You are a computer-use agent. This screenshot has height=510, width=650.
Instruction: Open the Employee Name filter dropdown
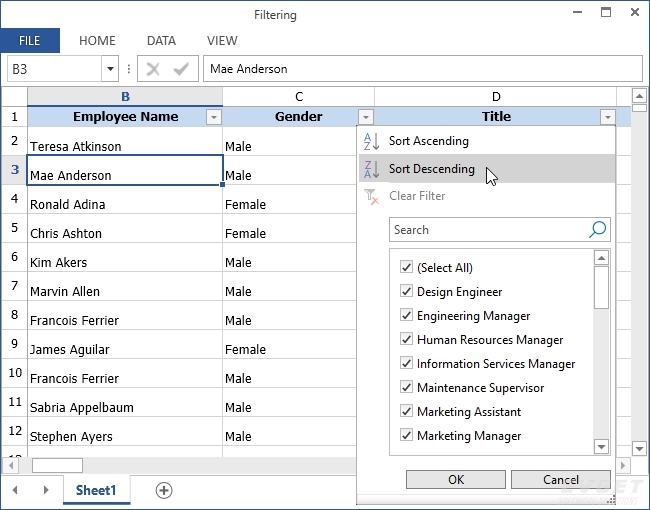[212, 117]
